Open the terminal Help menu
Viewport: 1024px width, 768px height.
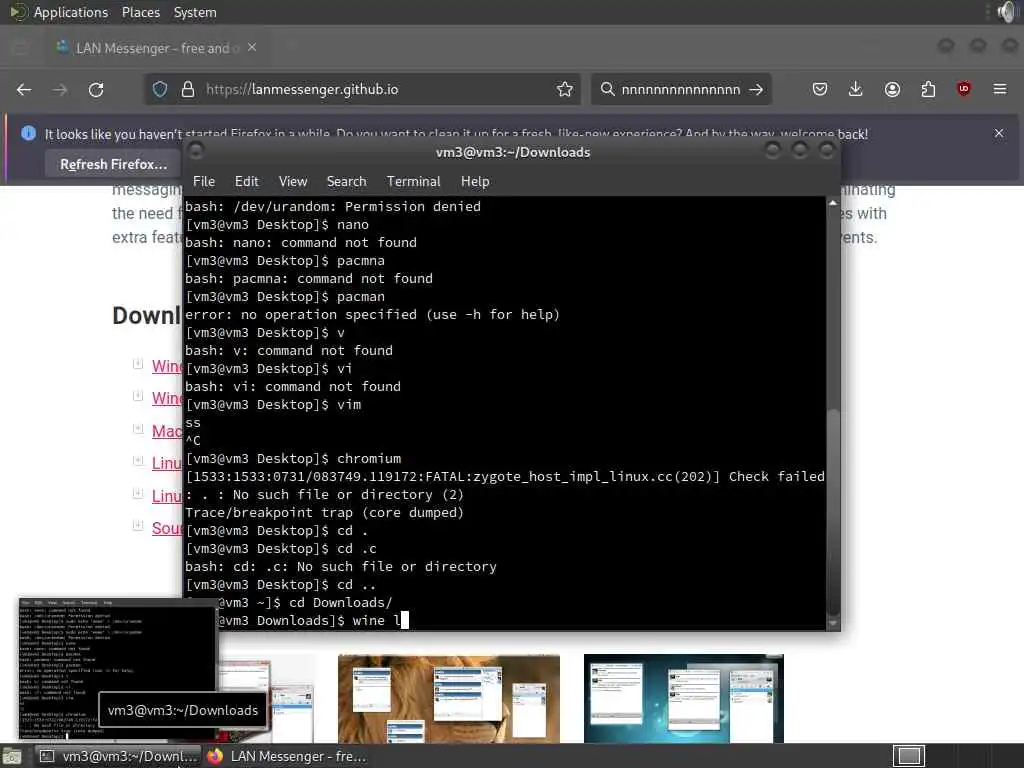(475, 182)
